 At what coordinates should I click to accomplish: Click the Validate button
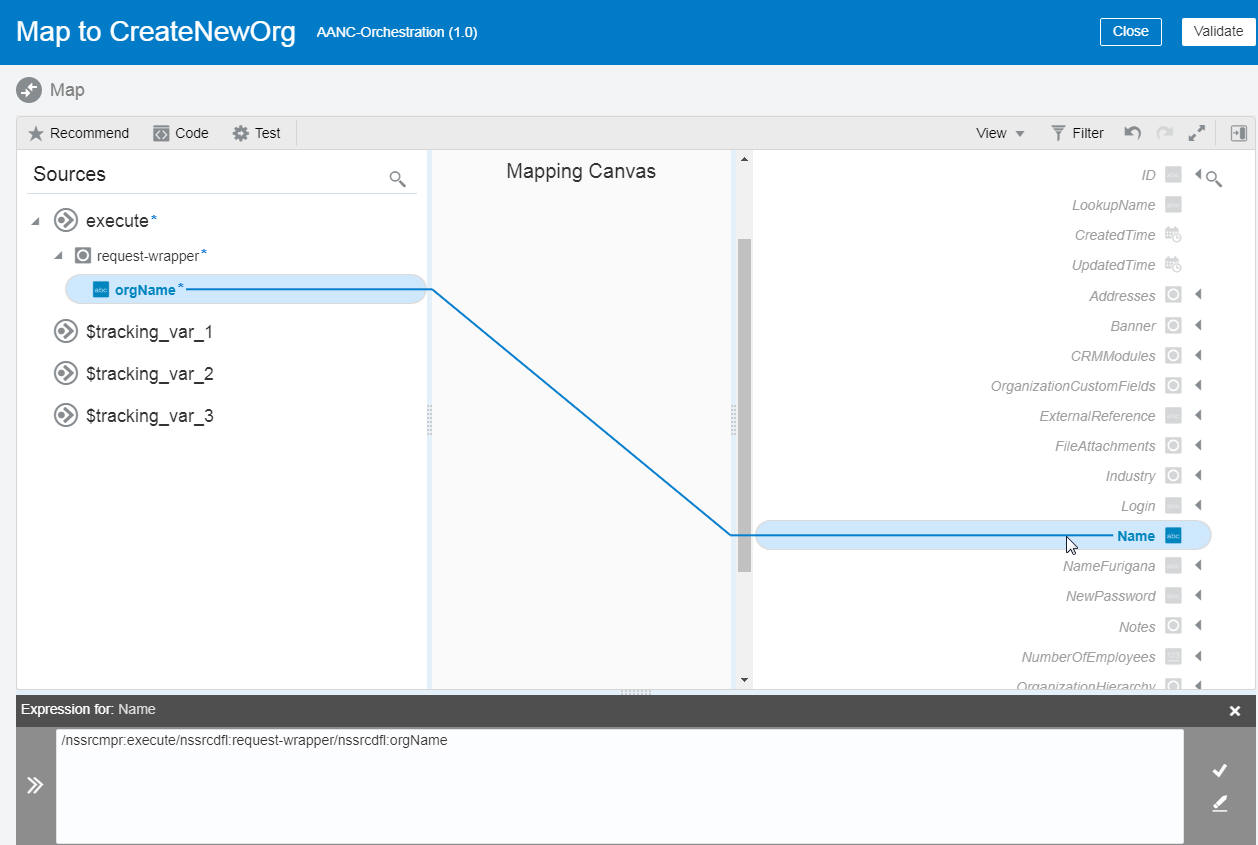pos(1217,31)
